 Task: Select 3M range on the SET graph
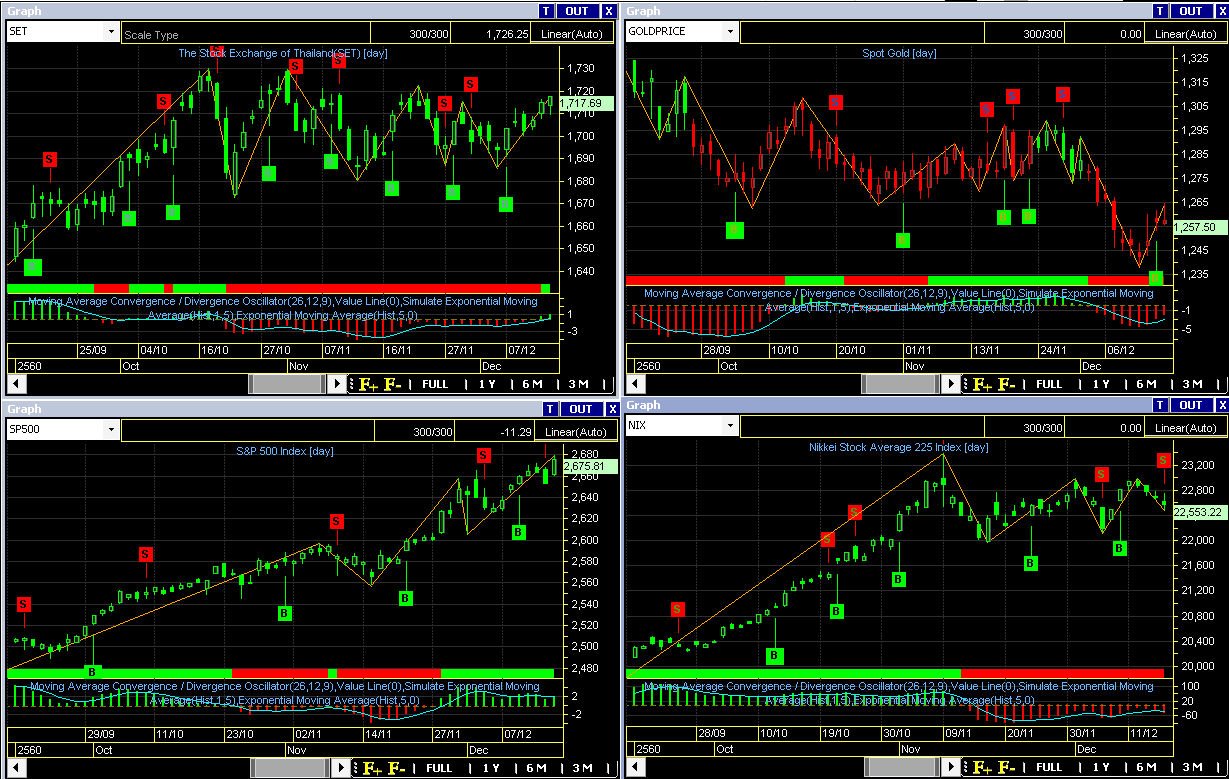(578, 384)
